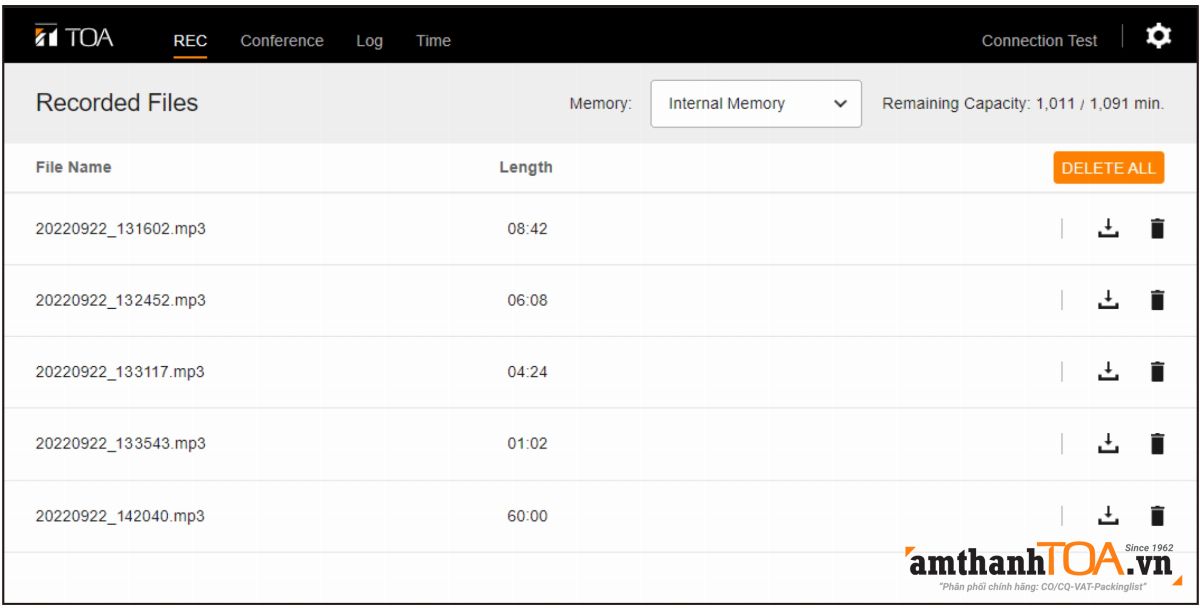Go to the Time tab

coord(433,41)
